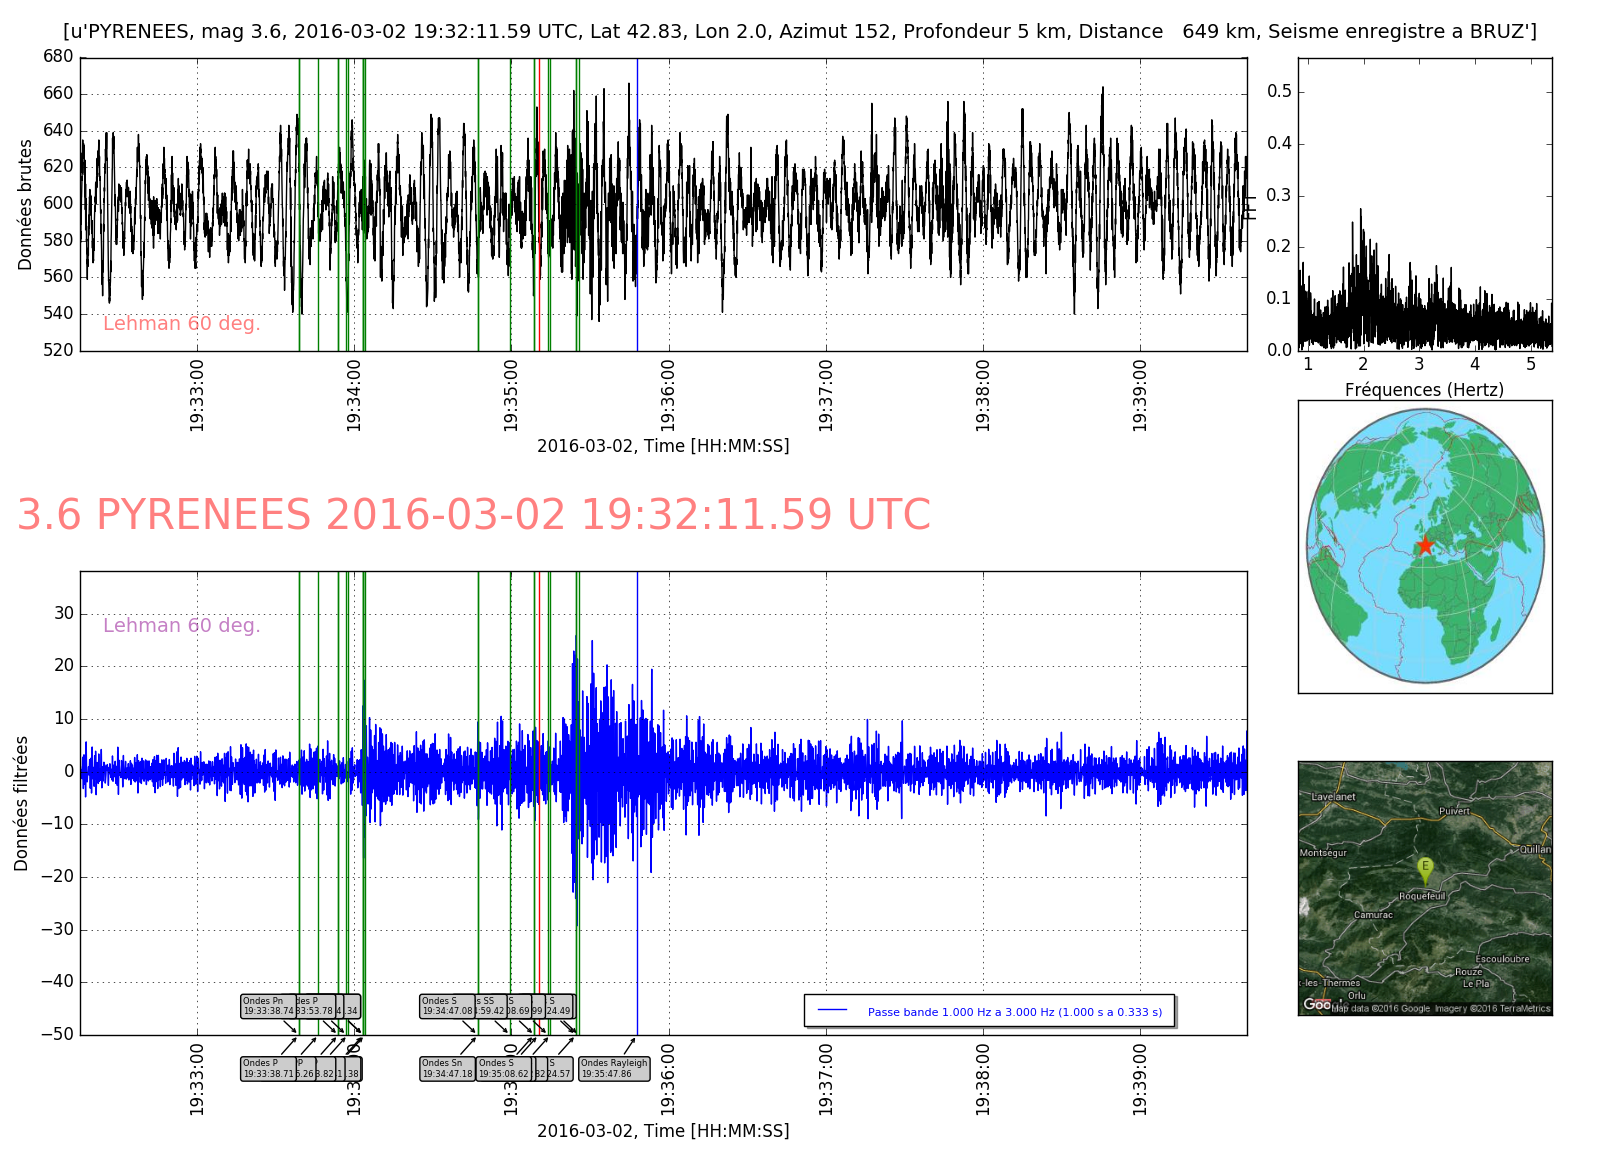Click Lehman 60 deg. text in raw data plot
This screenshot has height=1150, width=1600.
(181, 323)
